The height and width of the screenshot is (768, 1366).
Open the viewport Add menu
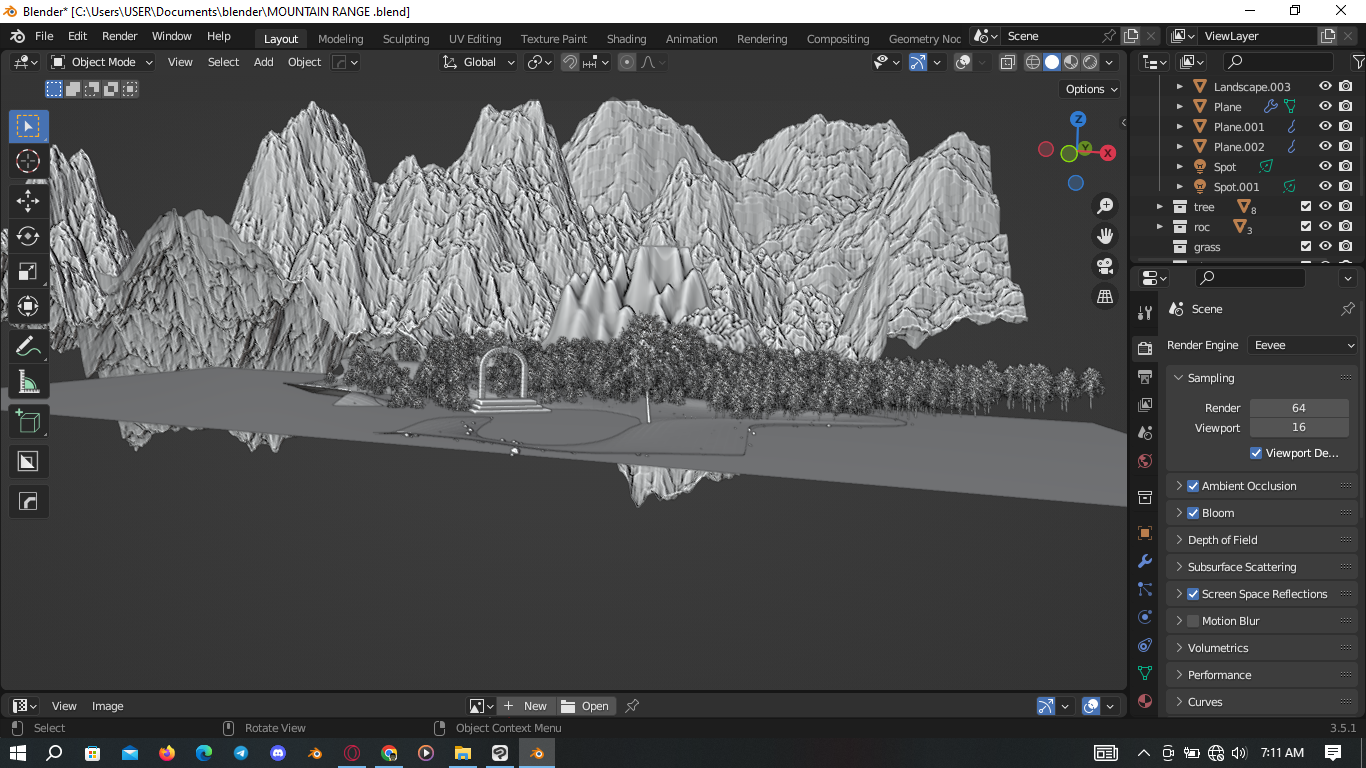tap(264, 62)
